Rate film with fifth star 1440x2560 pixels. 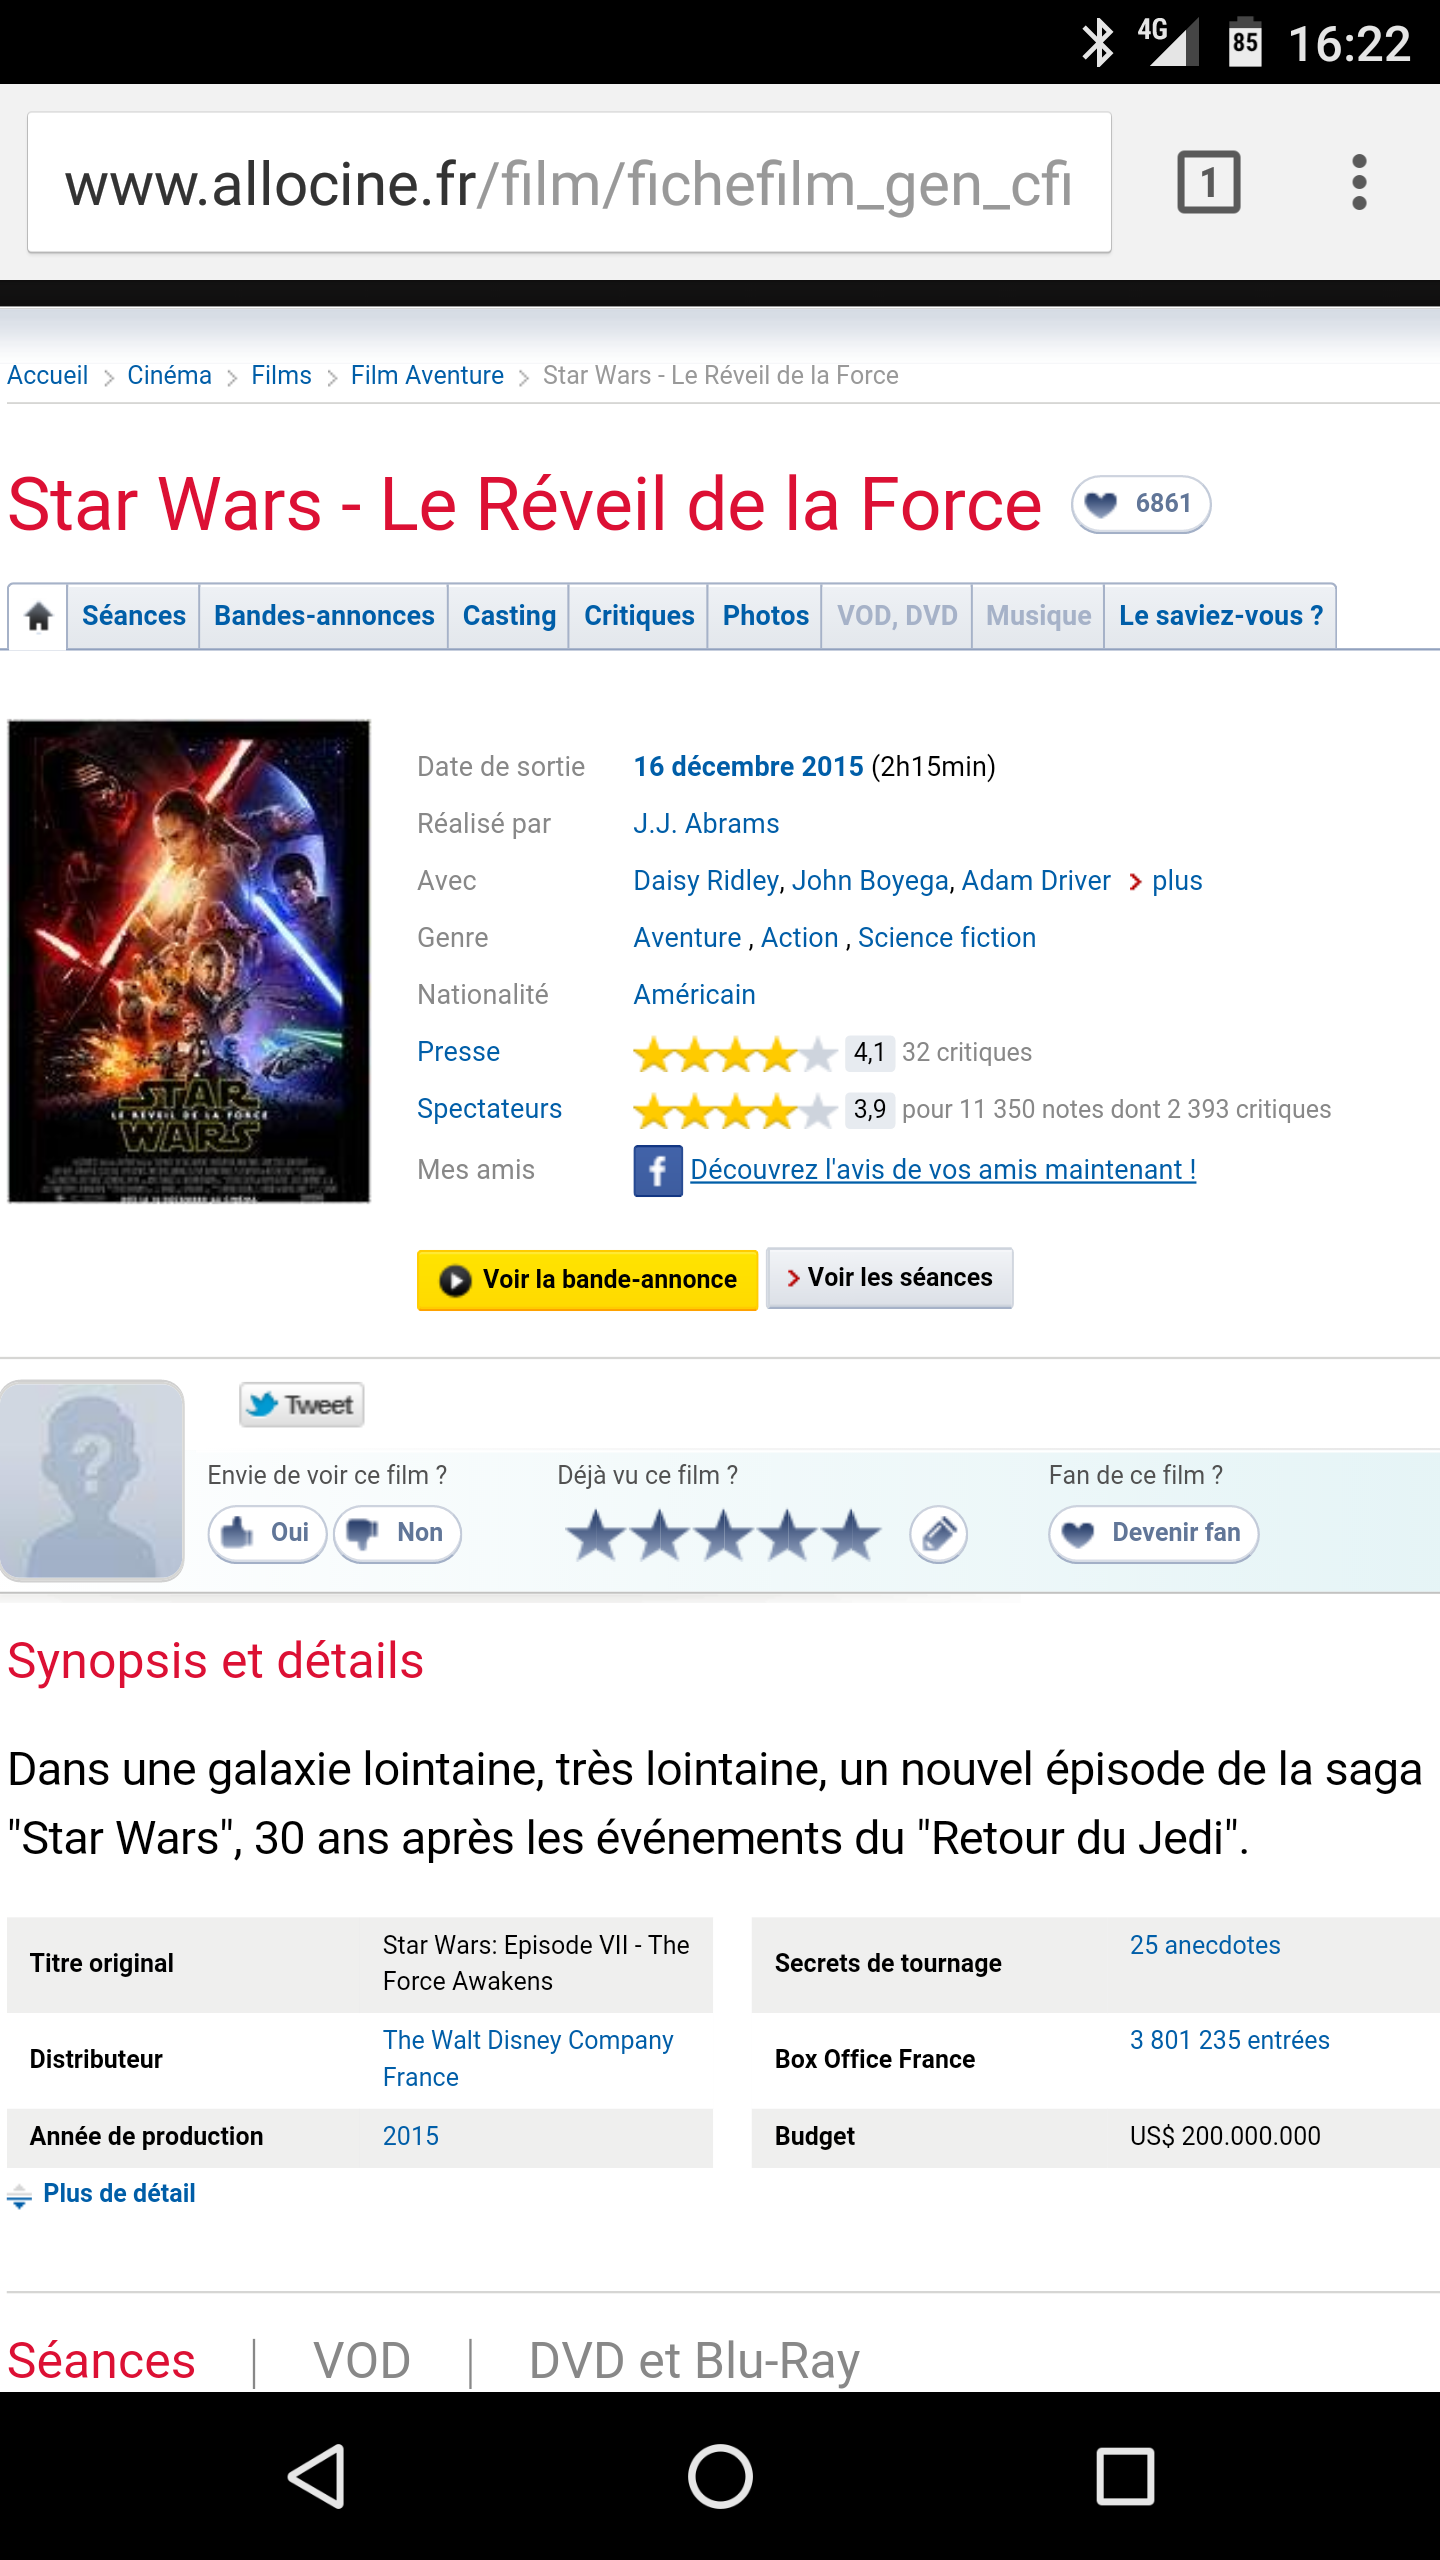[852, 1535]
